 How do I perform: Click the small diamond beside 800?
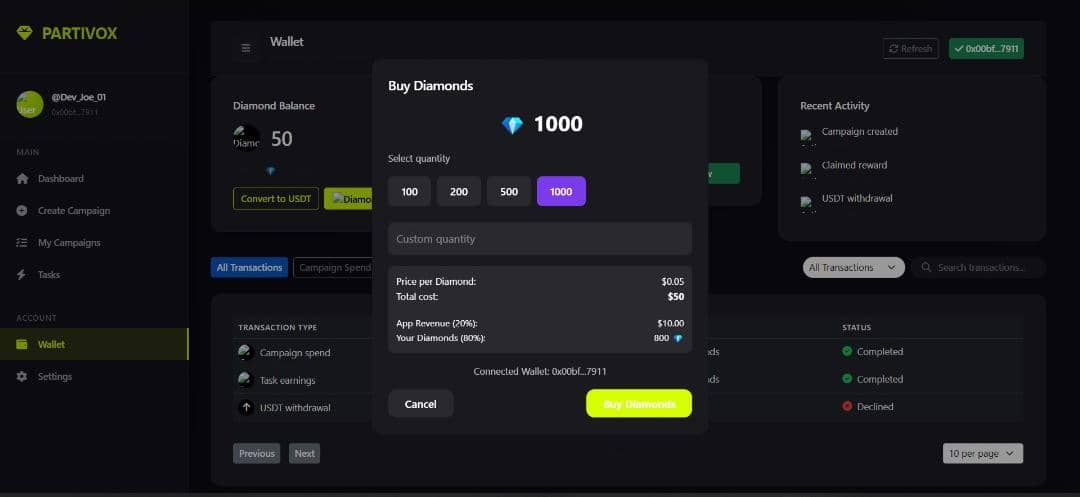678,338
